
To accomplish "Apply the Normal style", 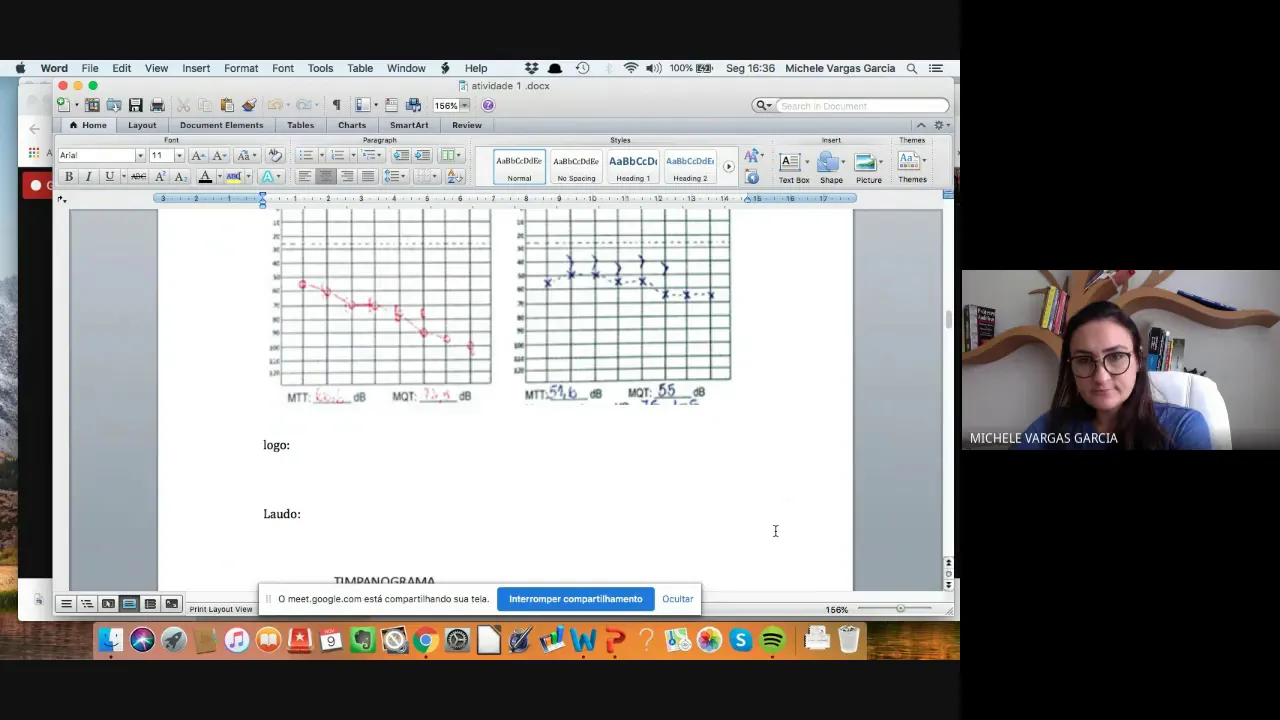I will pyautogui.click(x=519, y=166).
